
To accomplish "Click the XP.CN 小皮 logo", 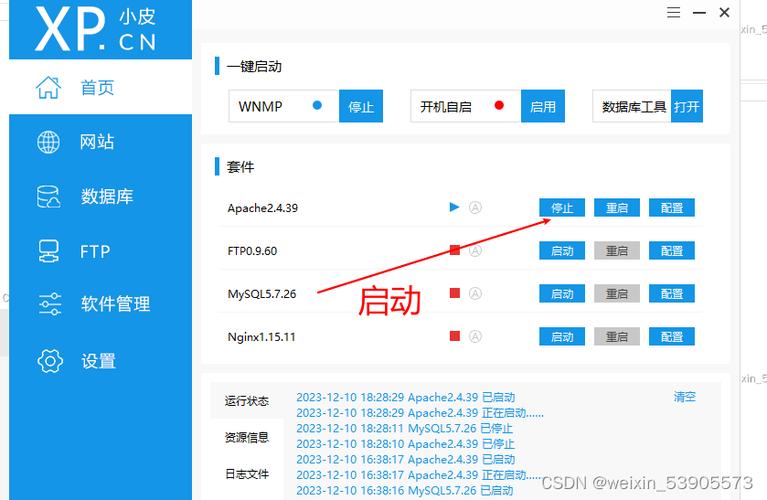I will tap(96, 29).
